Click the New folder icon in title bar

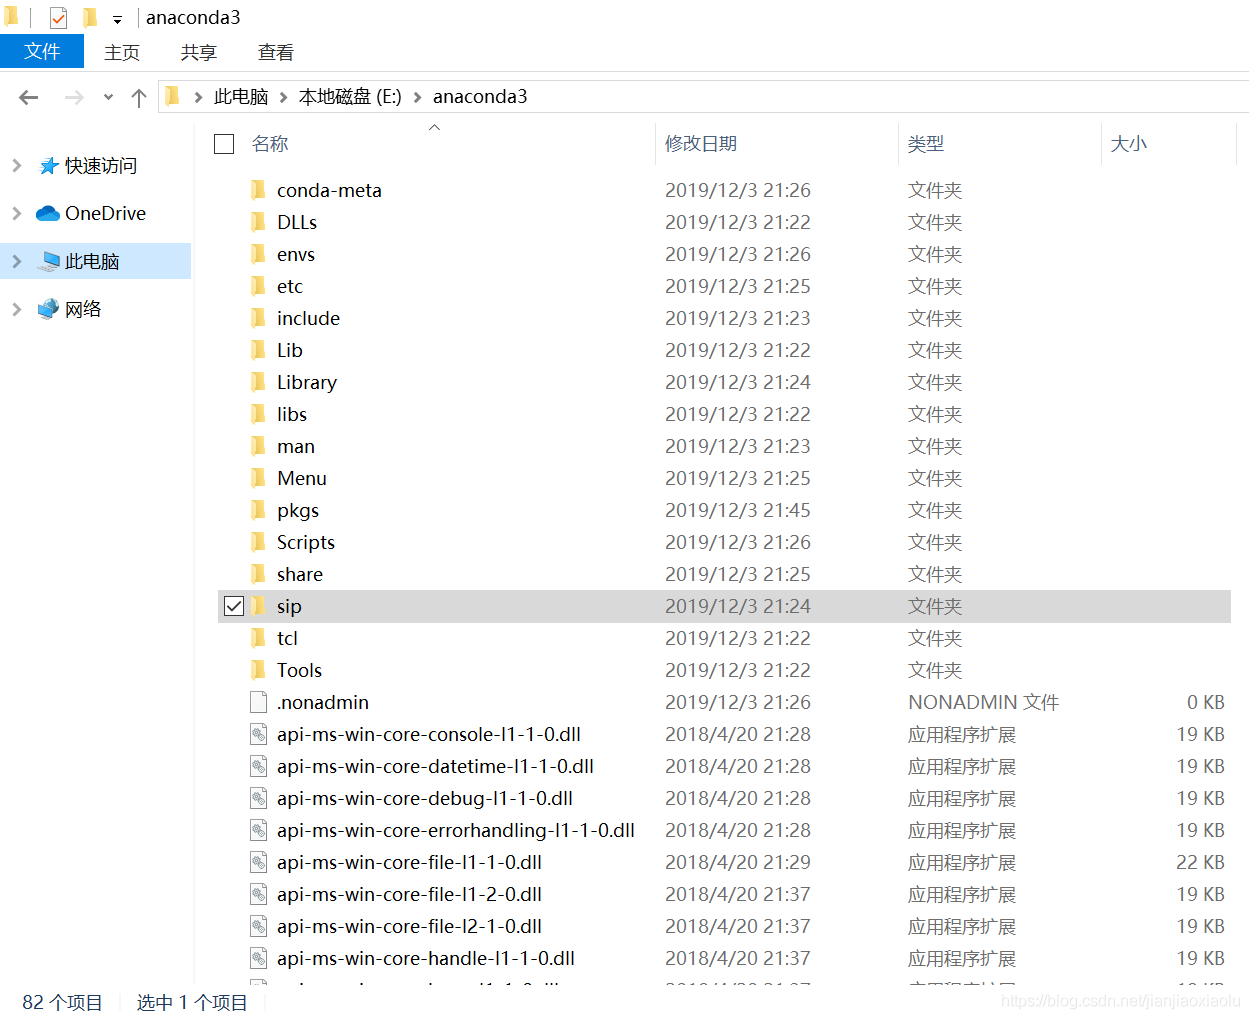(x=90, y=17)
